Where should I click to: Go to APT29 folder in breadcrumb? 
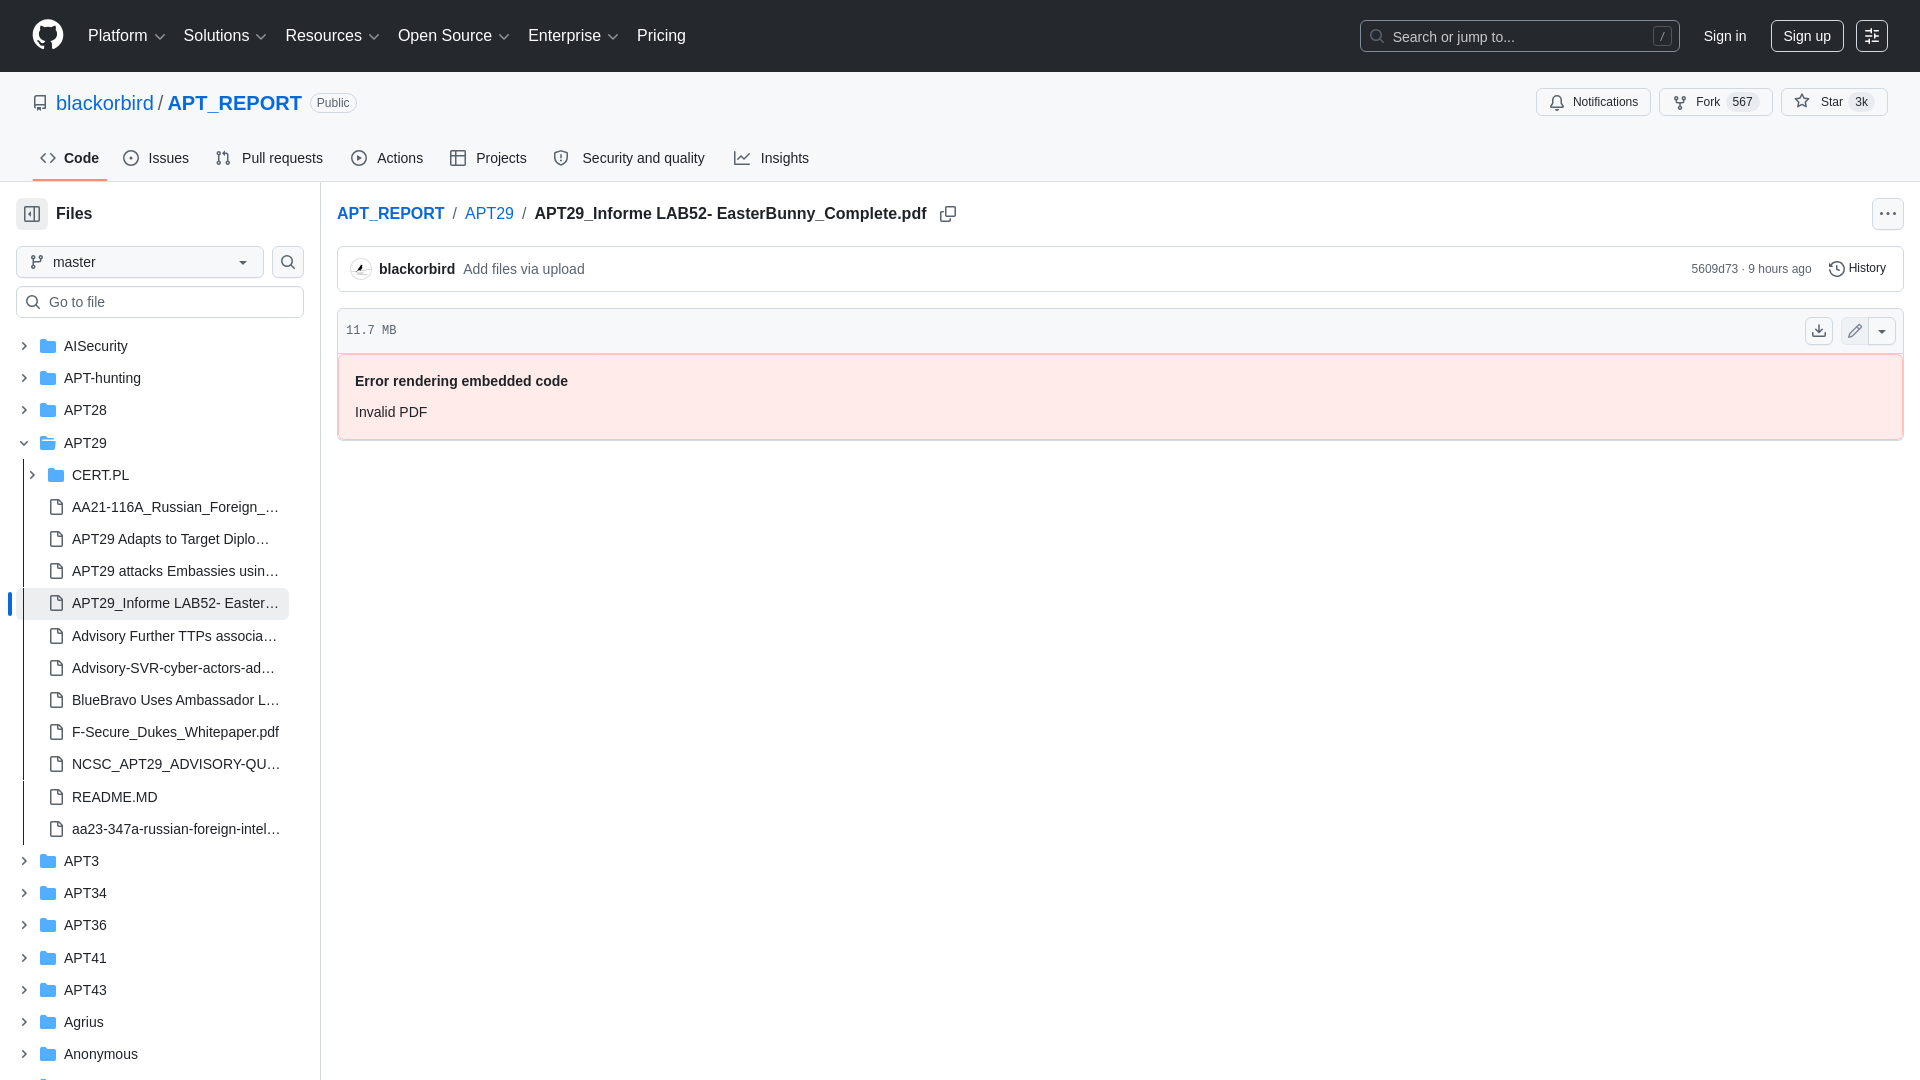489,214
